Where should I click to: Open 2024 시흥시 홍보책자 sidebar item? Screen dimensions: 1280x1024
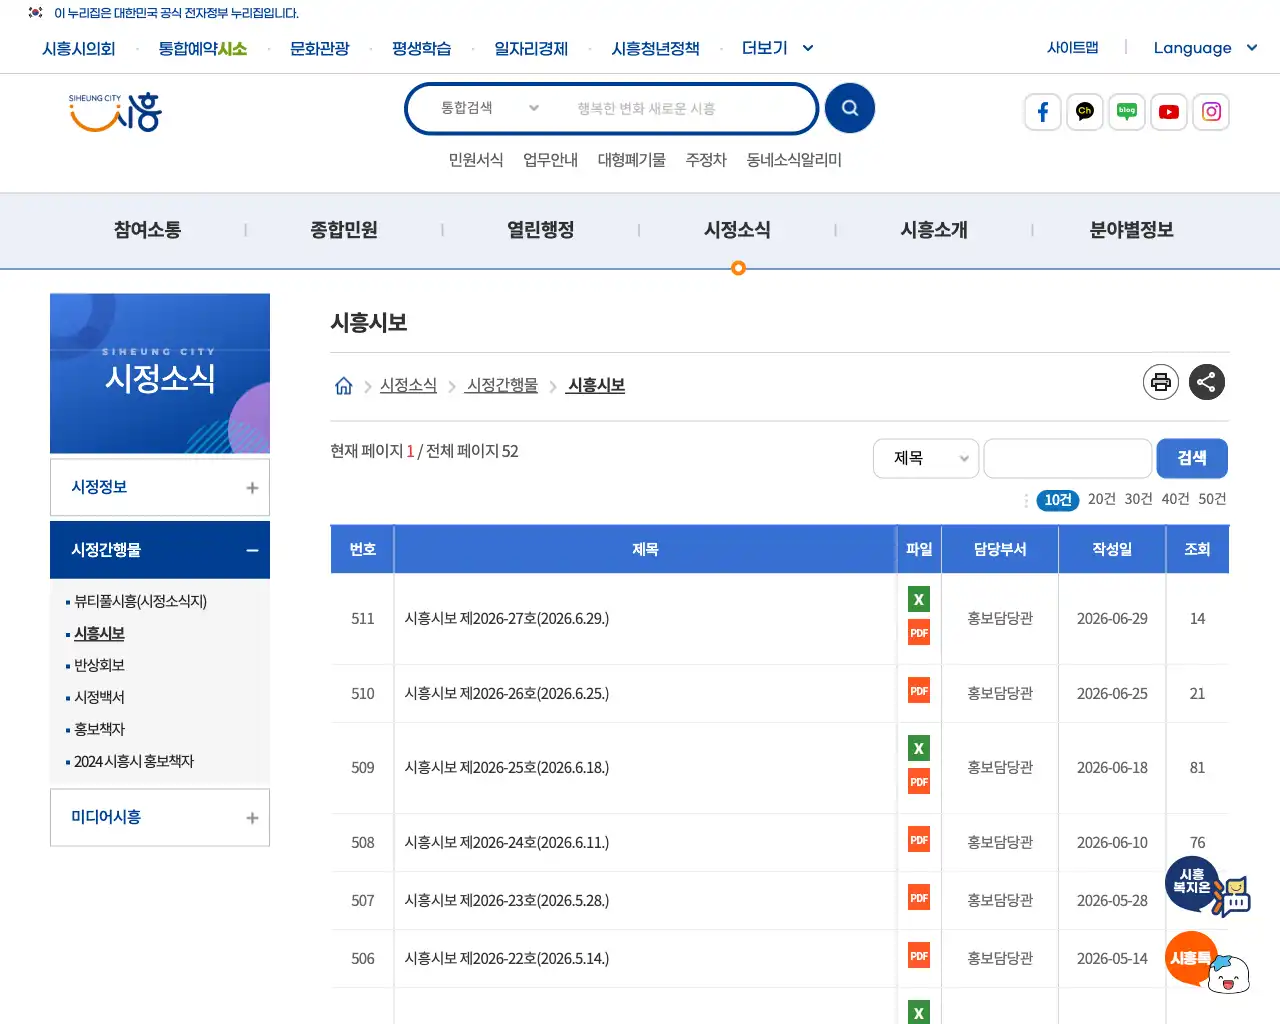point(134,761)
